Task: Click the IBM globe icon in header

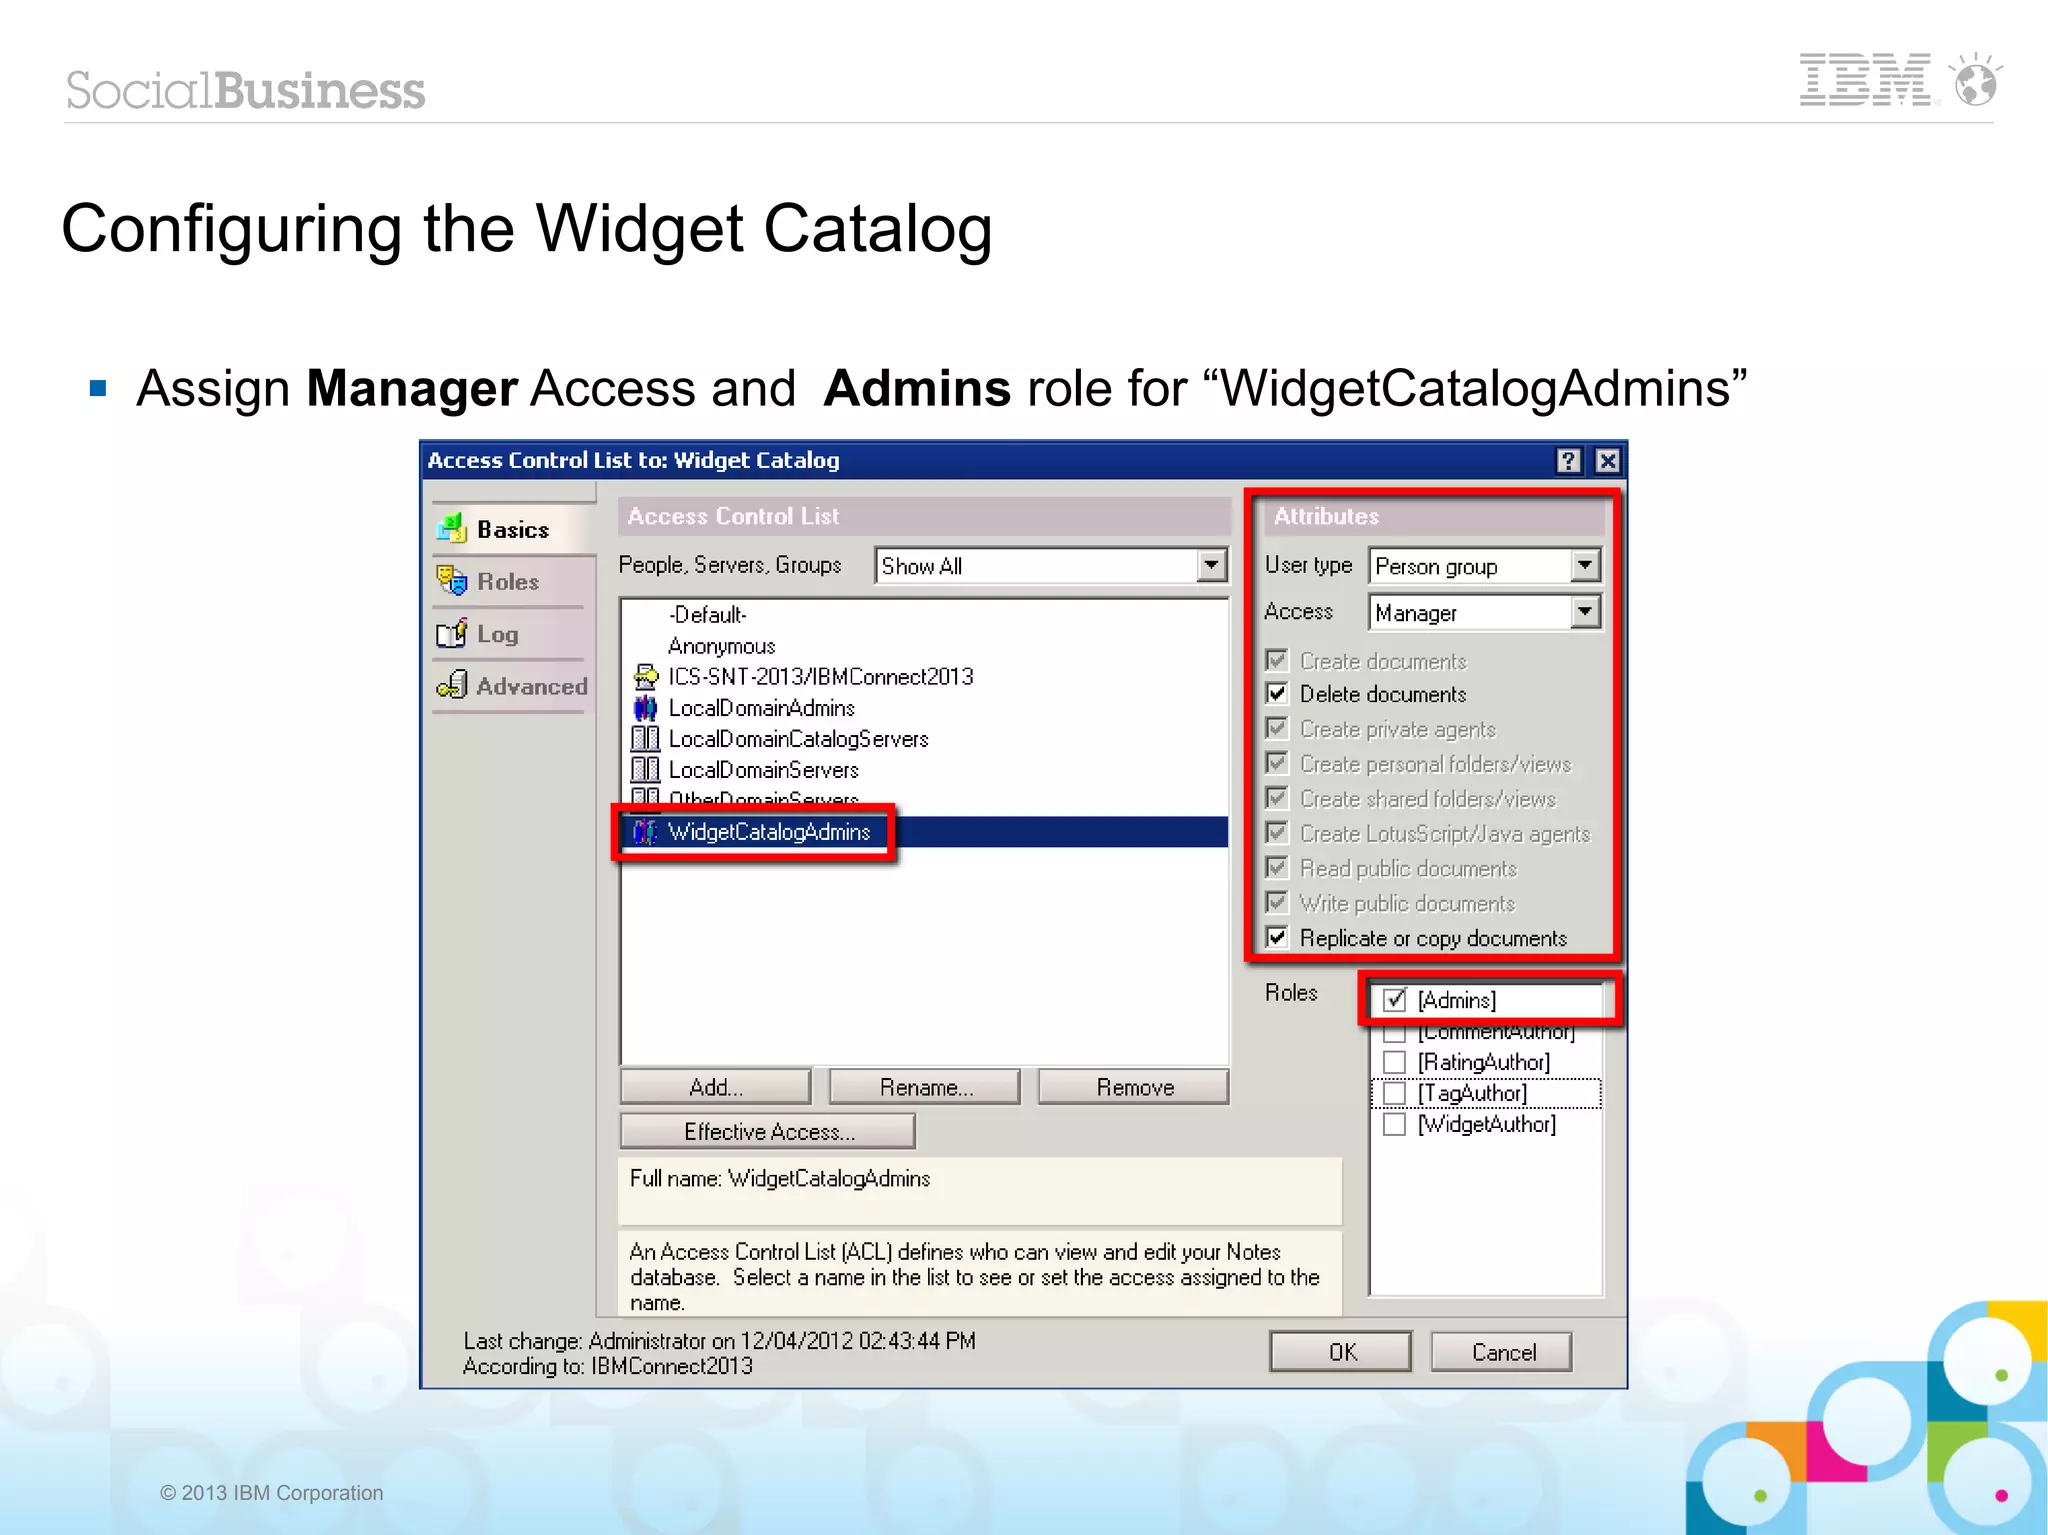Action: (1976, 79)
